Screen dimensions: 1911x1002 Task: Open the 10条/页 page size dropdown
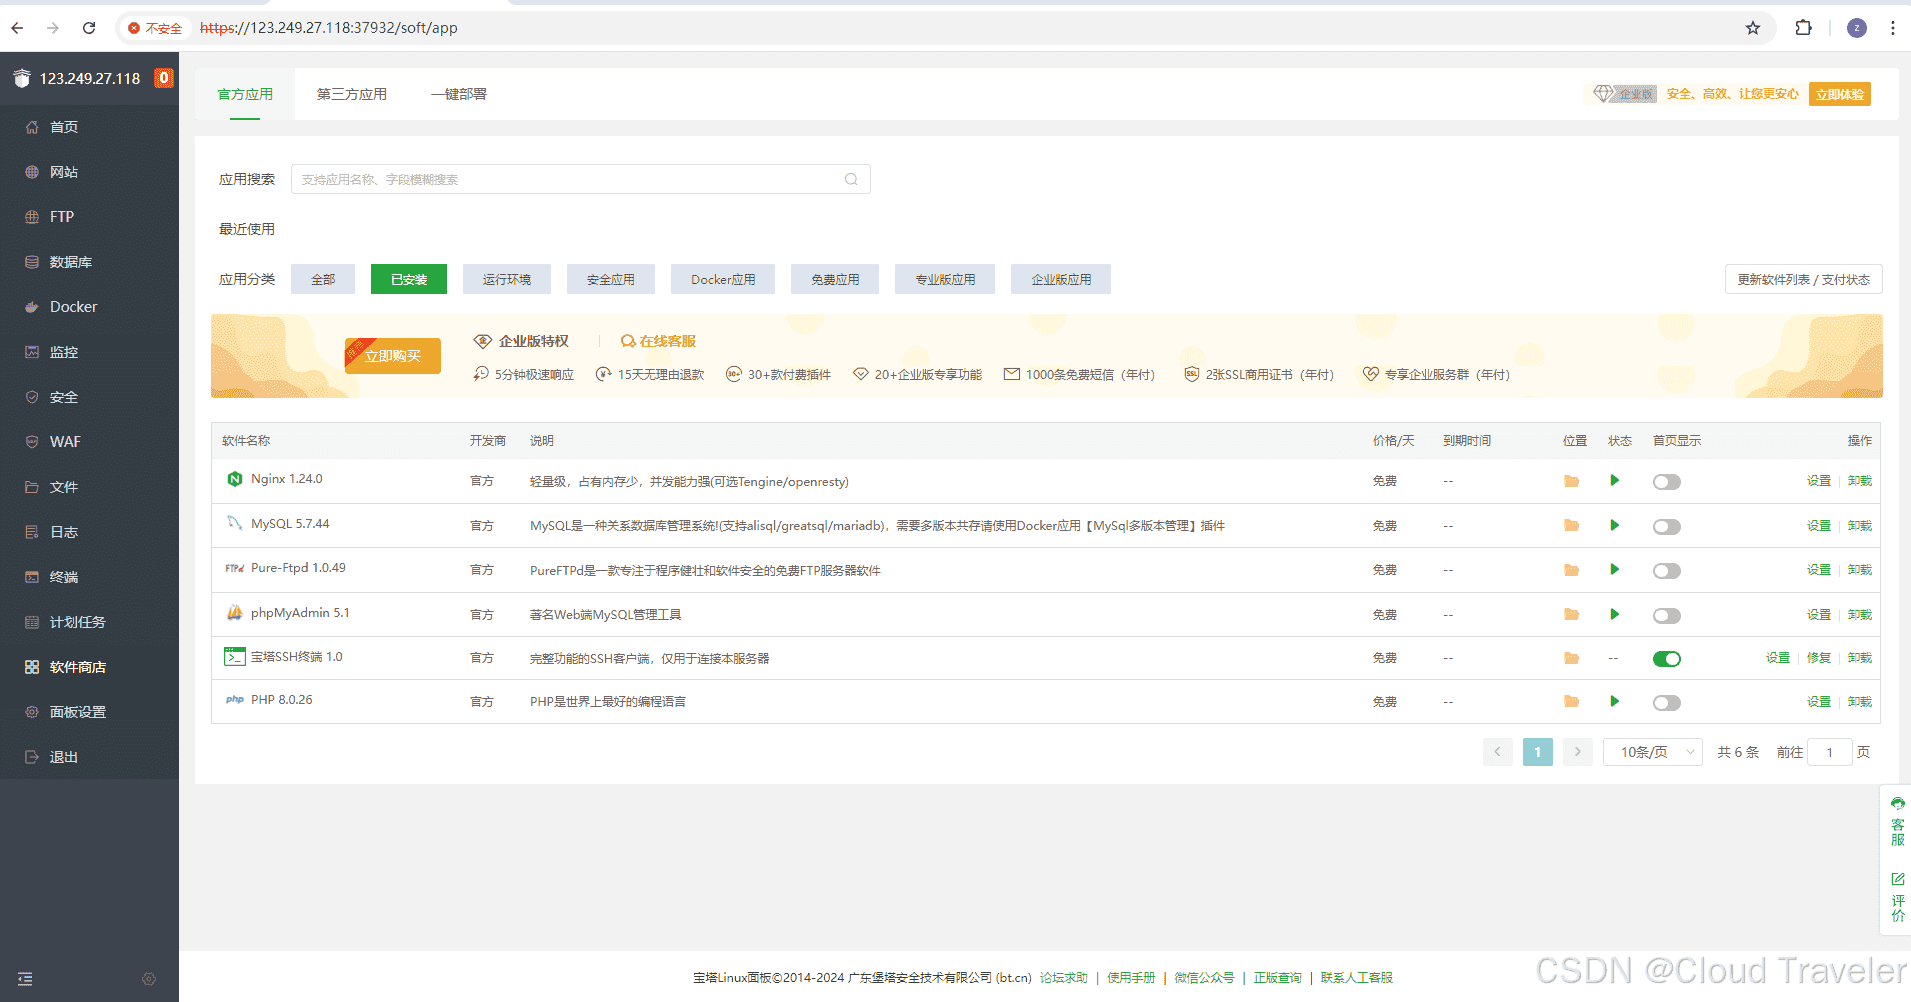coord(1652,751)
